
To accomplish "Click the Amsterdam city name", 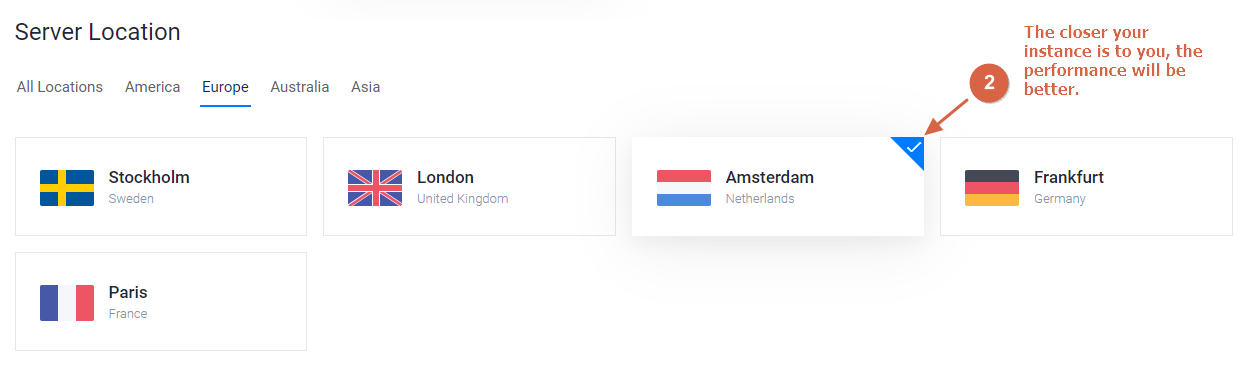I will (x=770, y=177).
